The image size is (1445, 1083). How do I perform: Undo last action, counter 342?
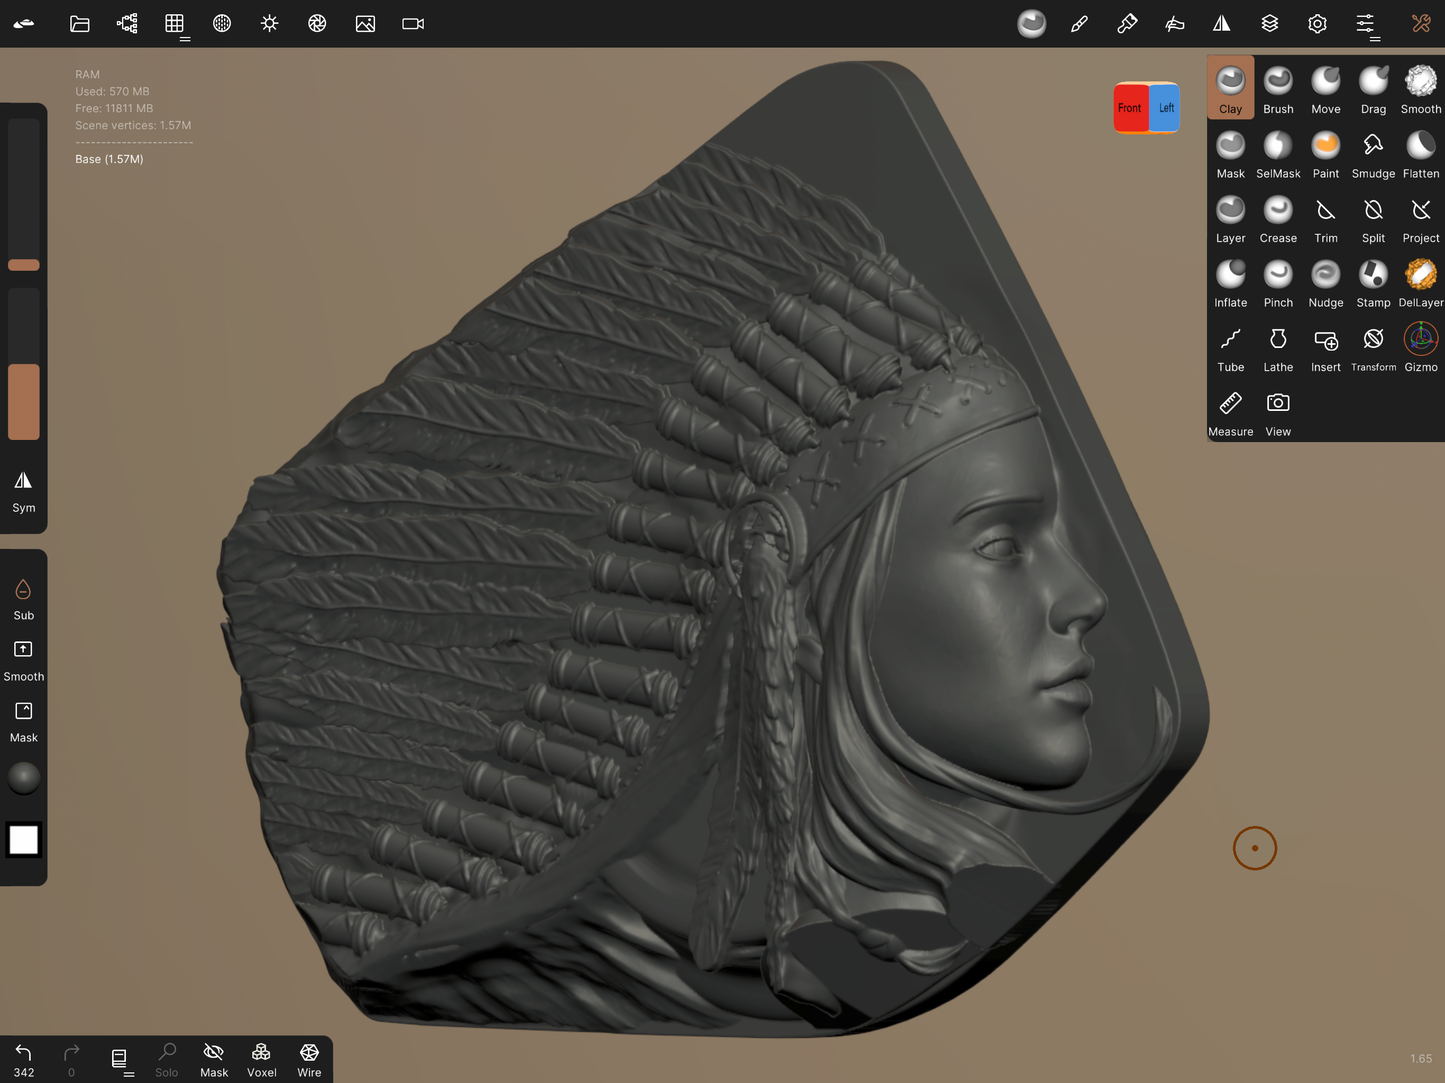pos(24,1059)
